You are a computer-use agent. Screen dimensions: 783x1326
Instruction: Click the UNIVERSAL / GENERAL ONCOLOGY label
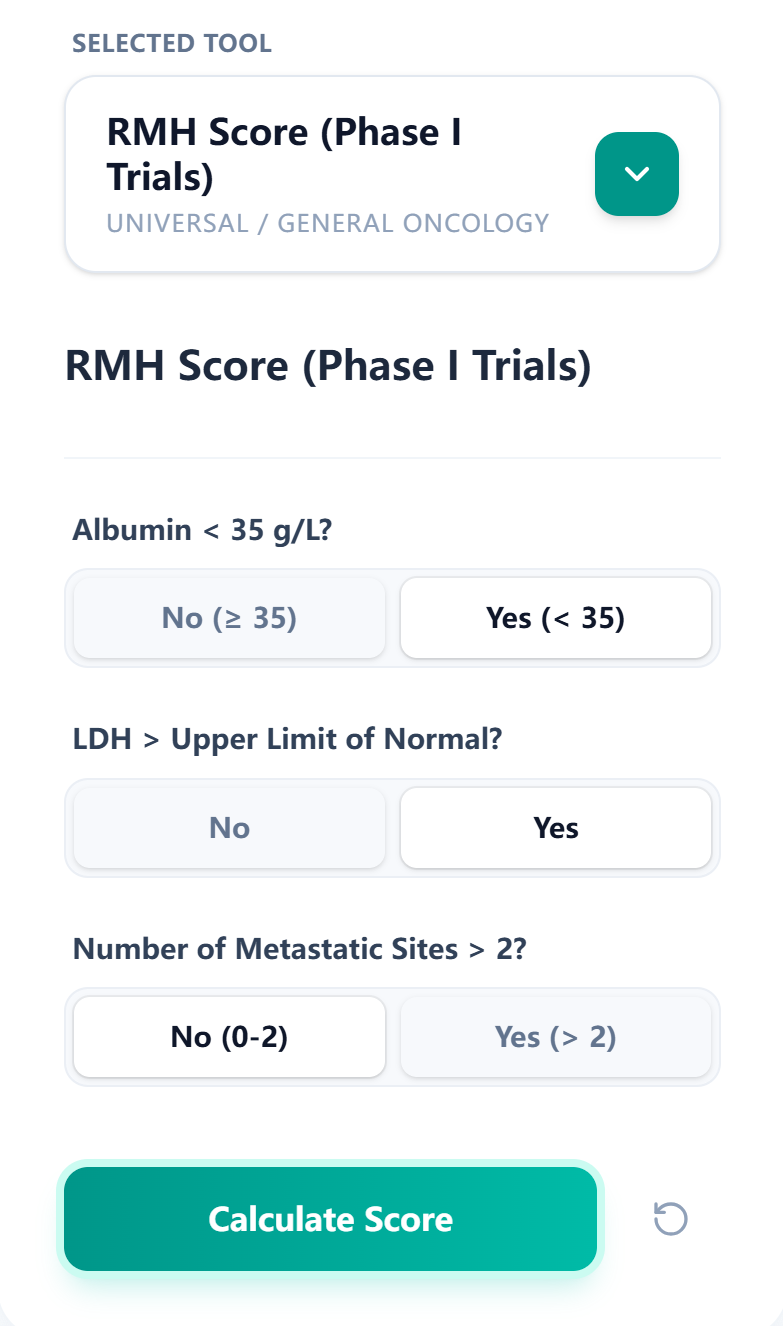tap(328, 223)
